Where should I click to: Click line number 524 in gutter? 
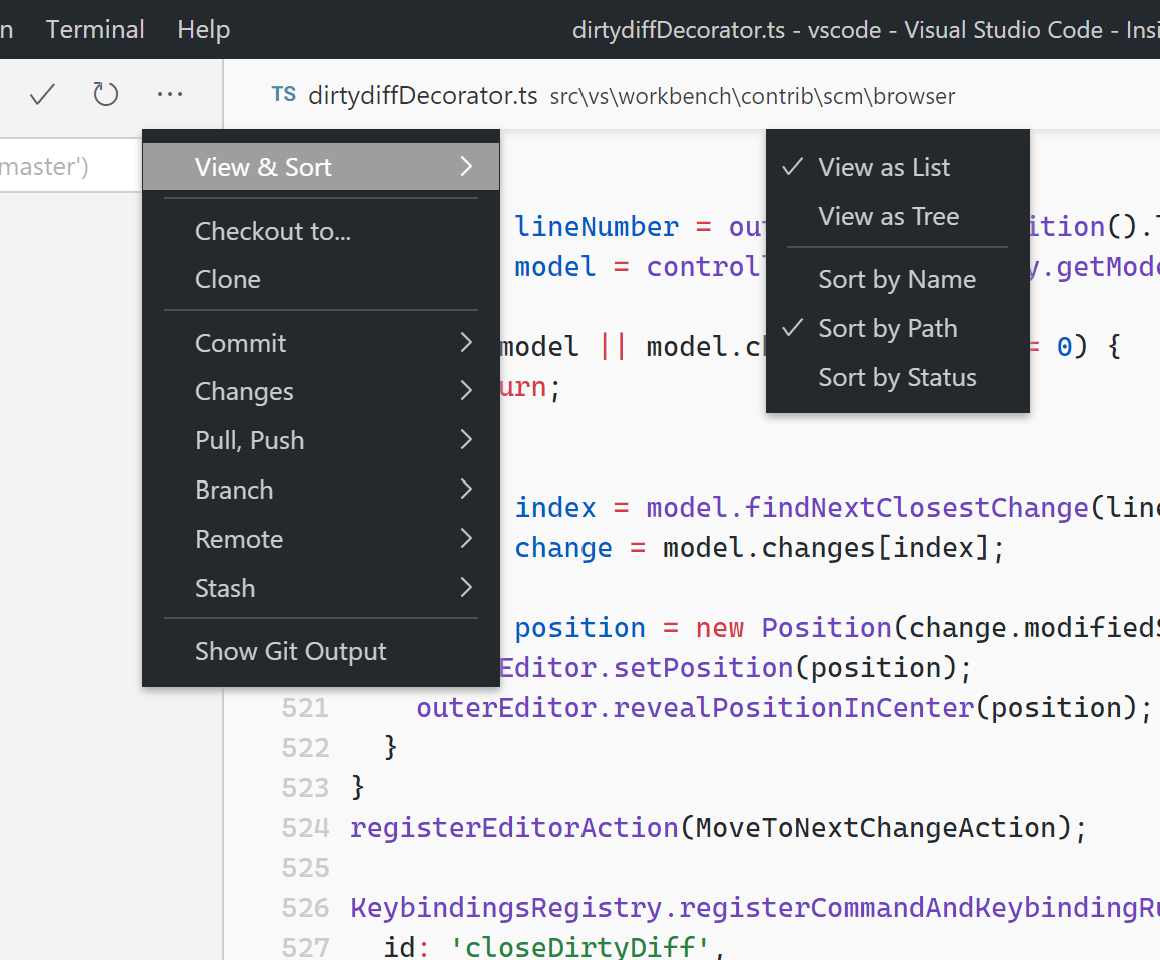(305, 828)
